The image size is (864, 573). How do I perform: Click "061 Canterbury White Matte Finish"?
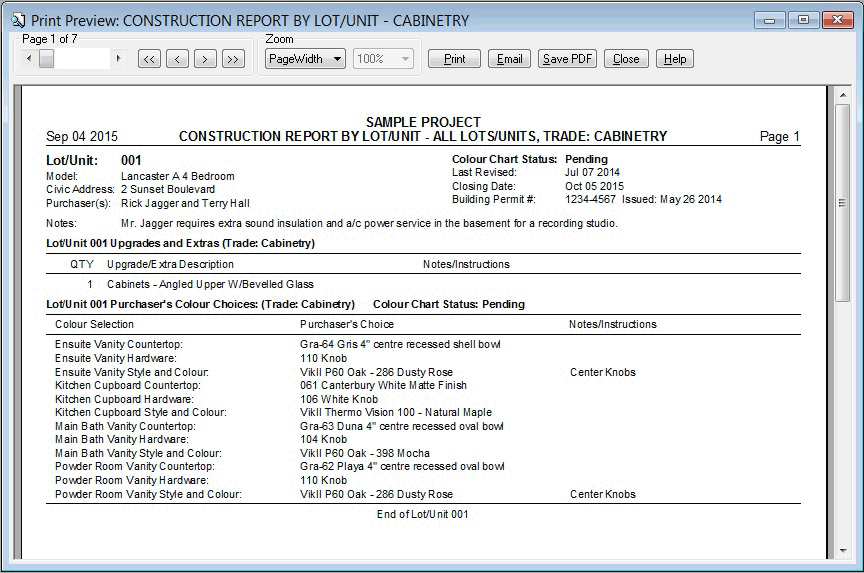point(384,385)
